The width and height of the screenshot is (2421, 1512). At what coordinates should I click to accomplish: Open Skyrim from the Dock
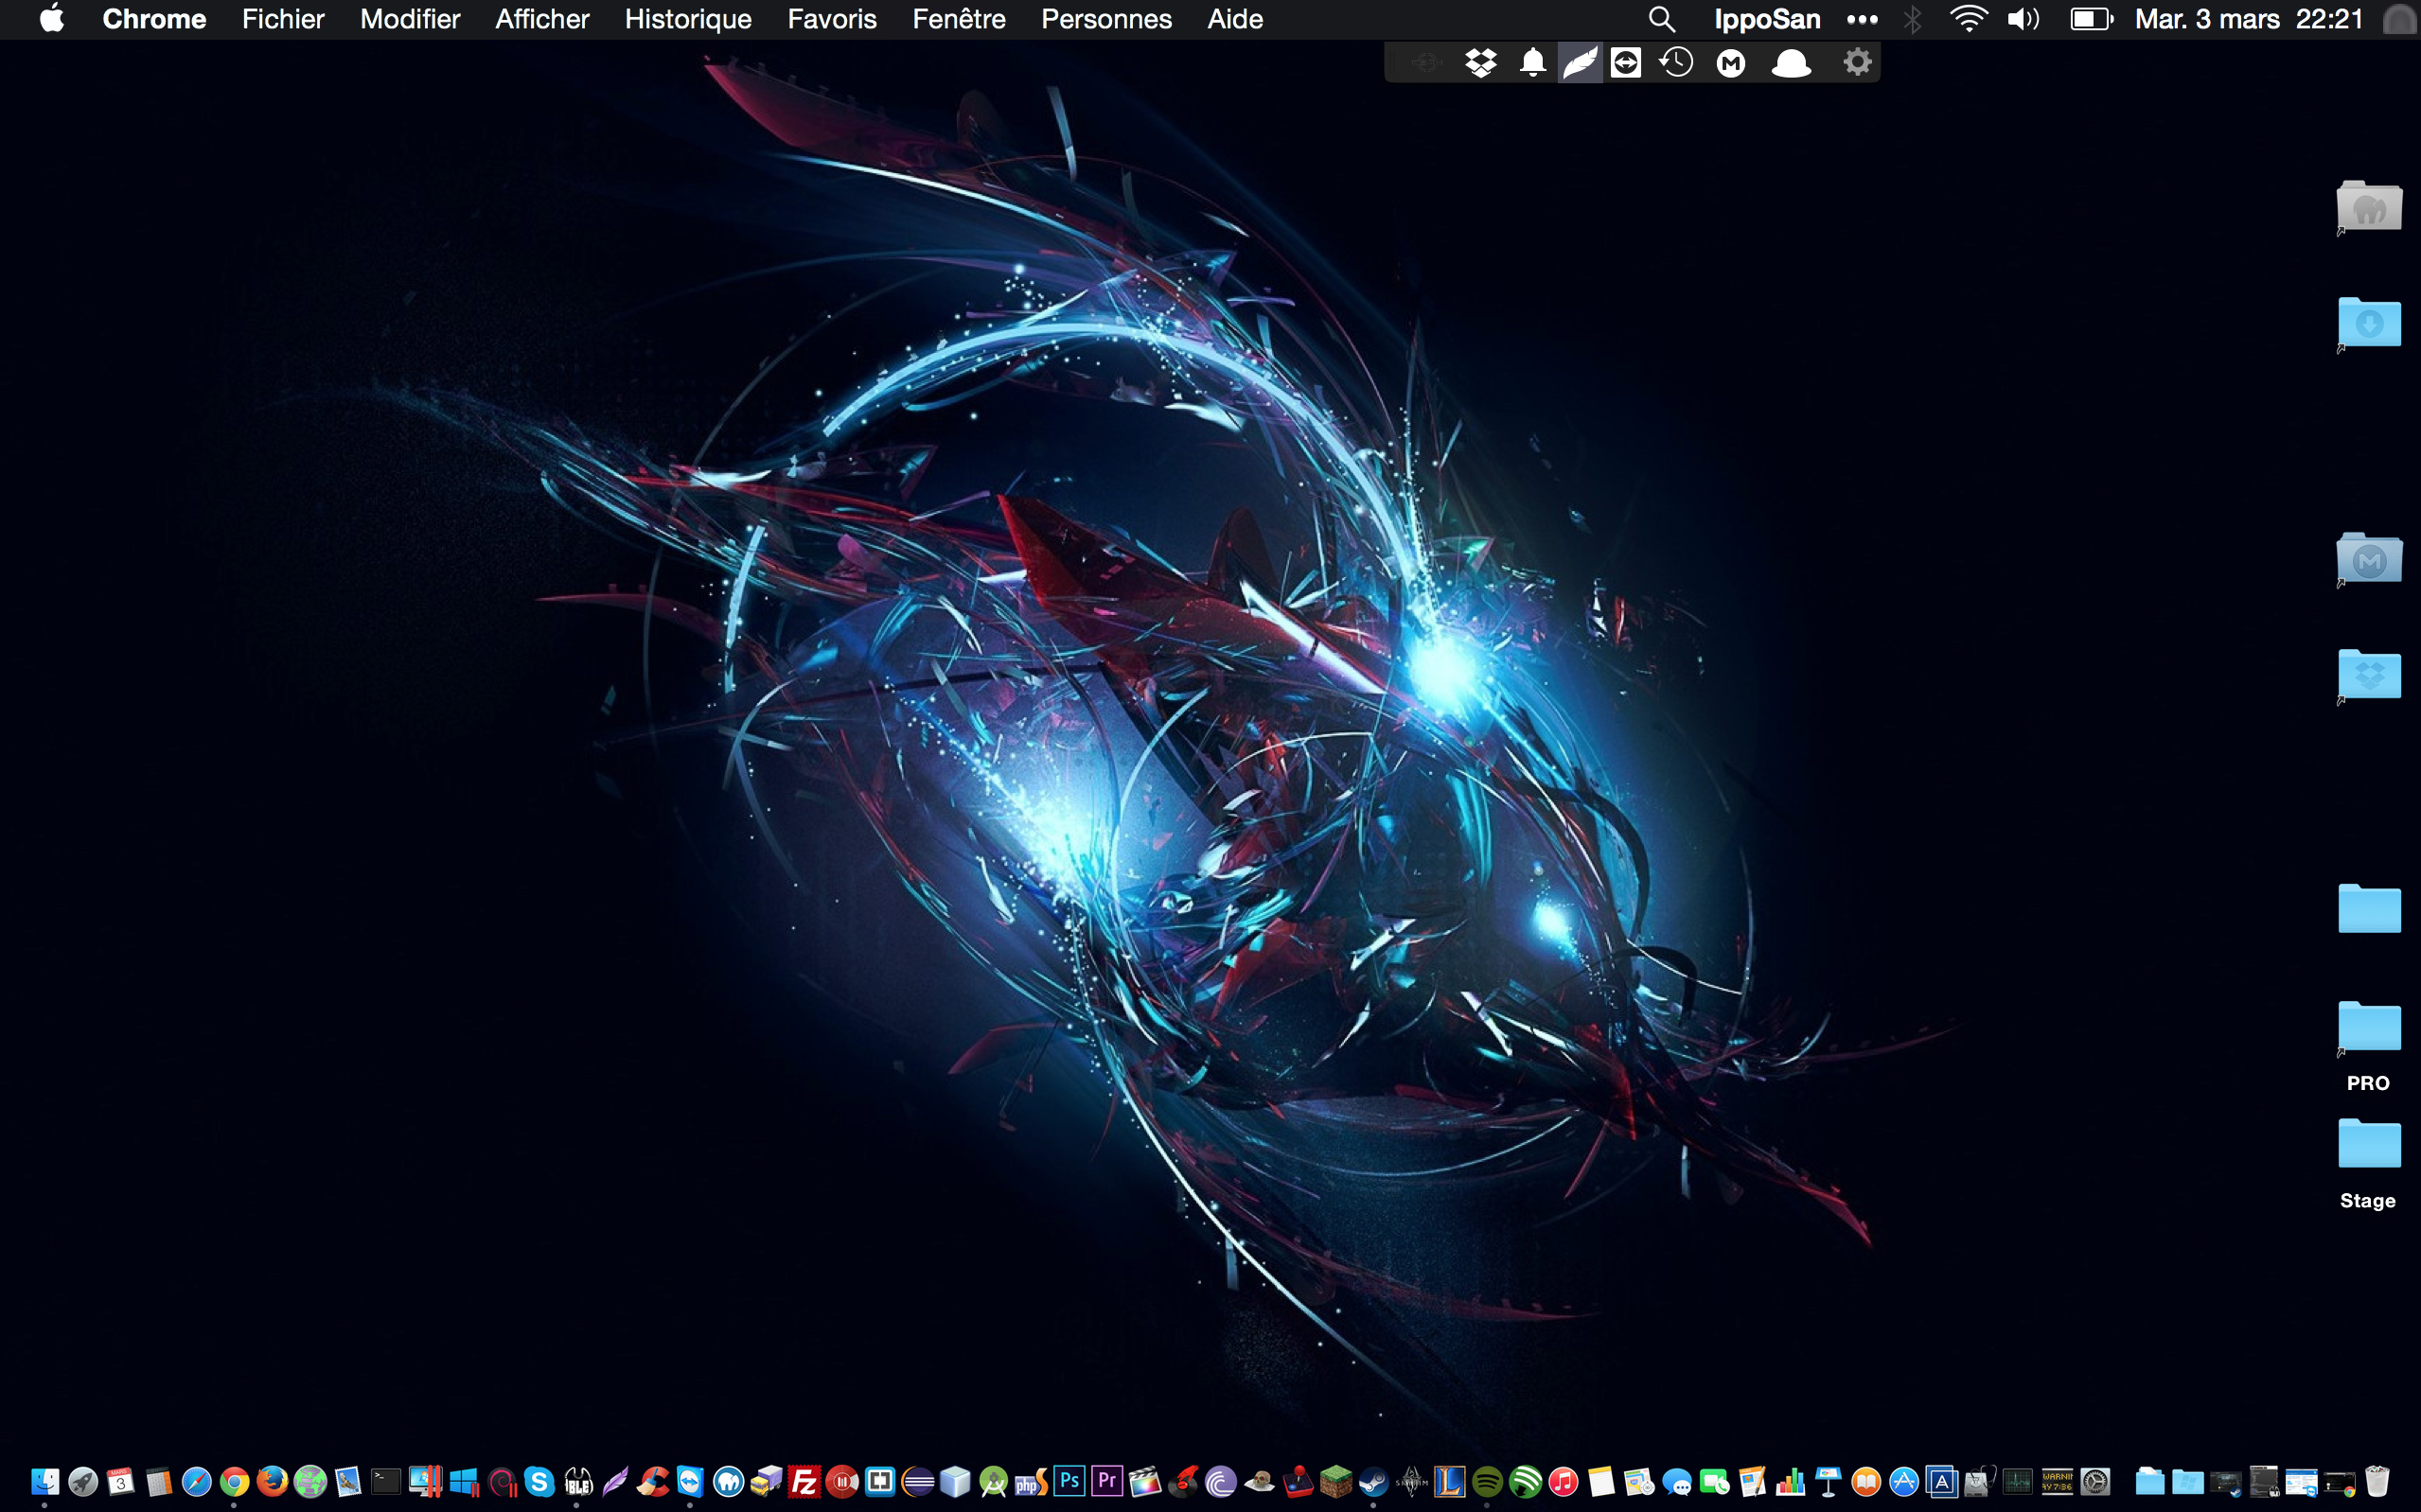1412,1482
